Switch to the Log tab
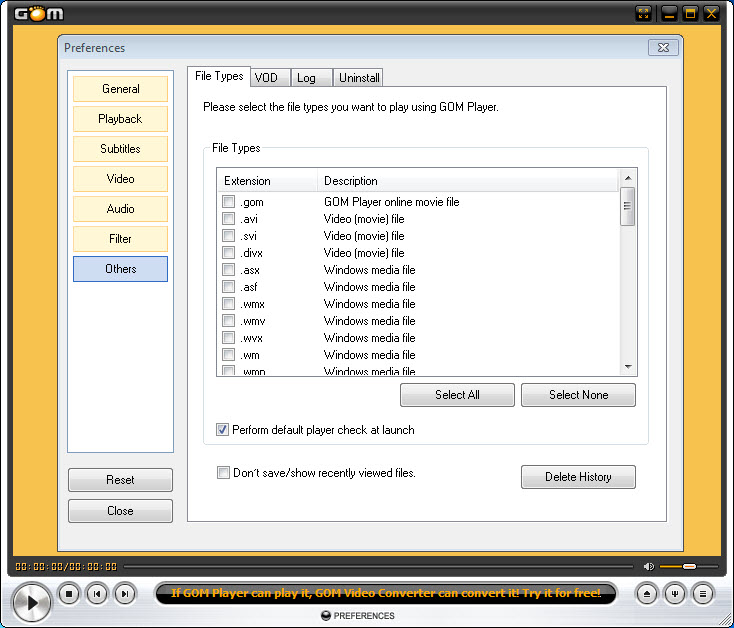This screenshot has width=734, height=628. tap(311, 78)
